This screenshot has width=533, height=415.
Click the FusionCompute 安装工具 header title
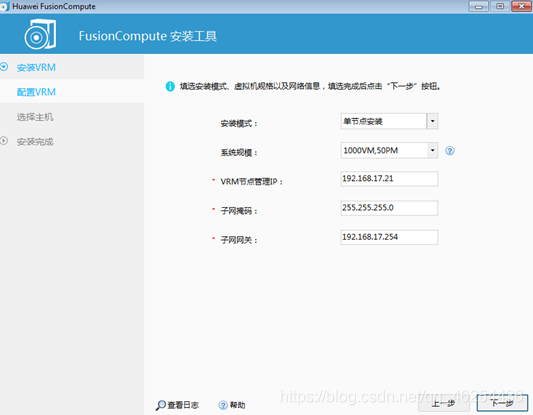148,36
